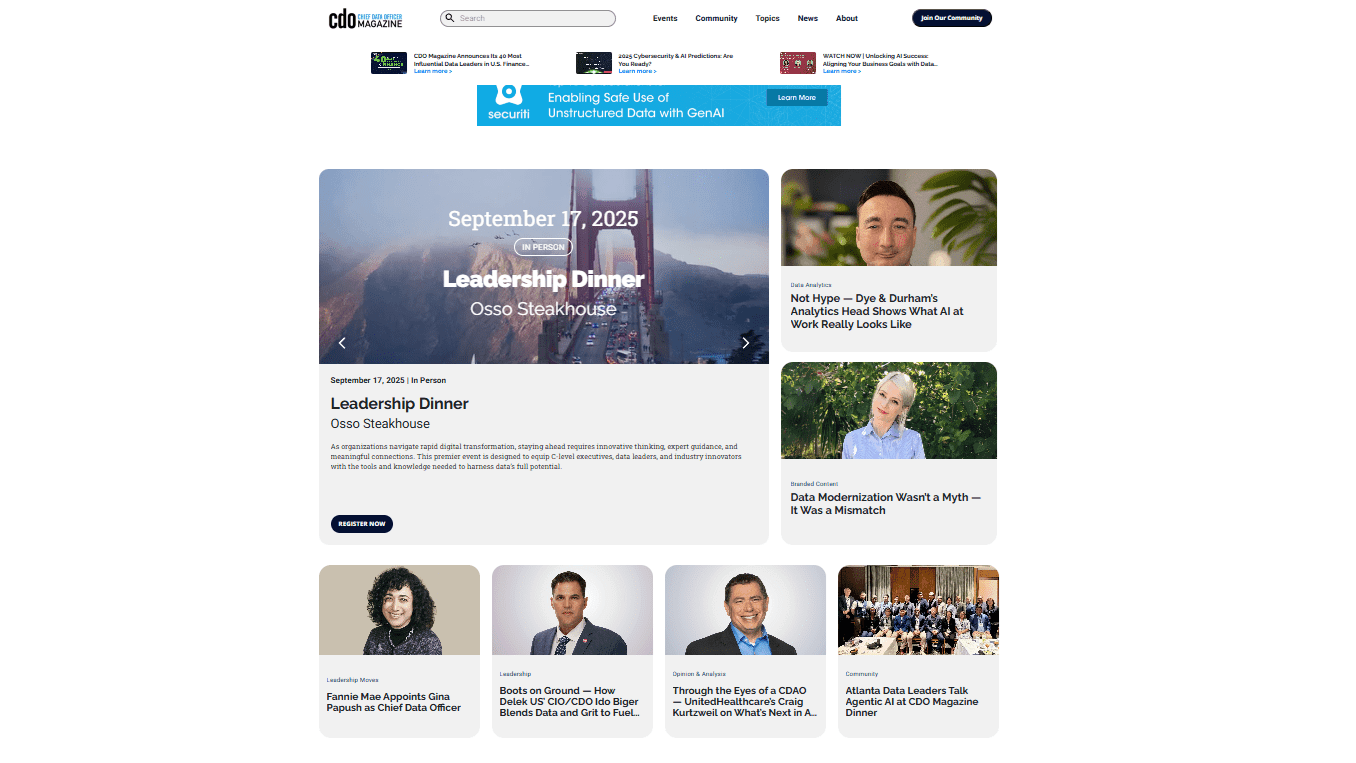Open the Data Modernization Wasn't a Myth article

[x=886, y=503]
